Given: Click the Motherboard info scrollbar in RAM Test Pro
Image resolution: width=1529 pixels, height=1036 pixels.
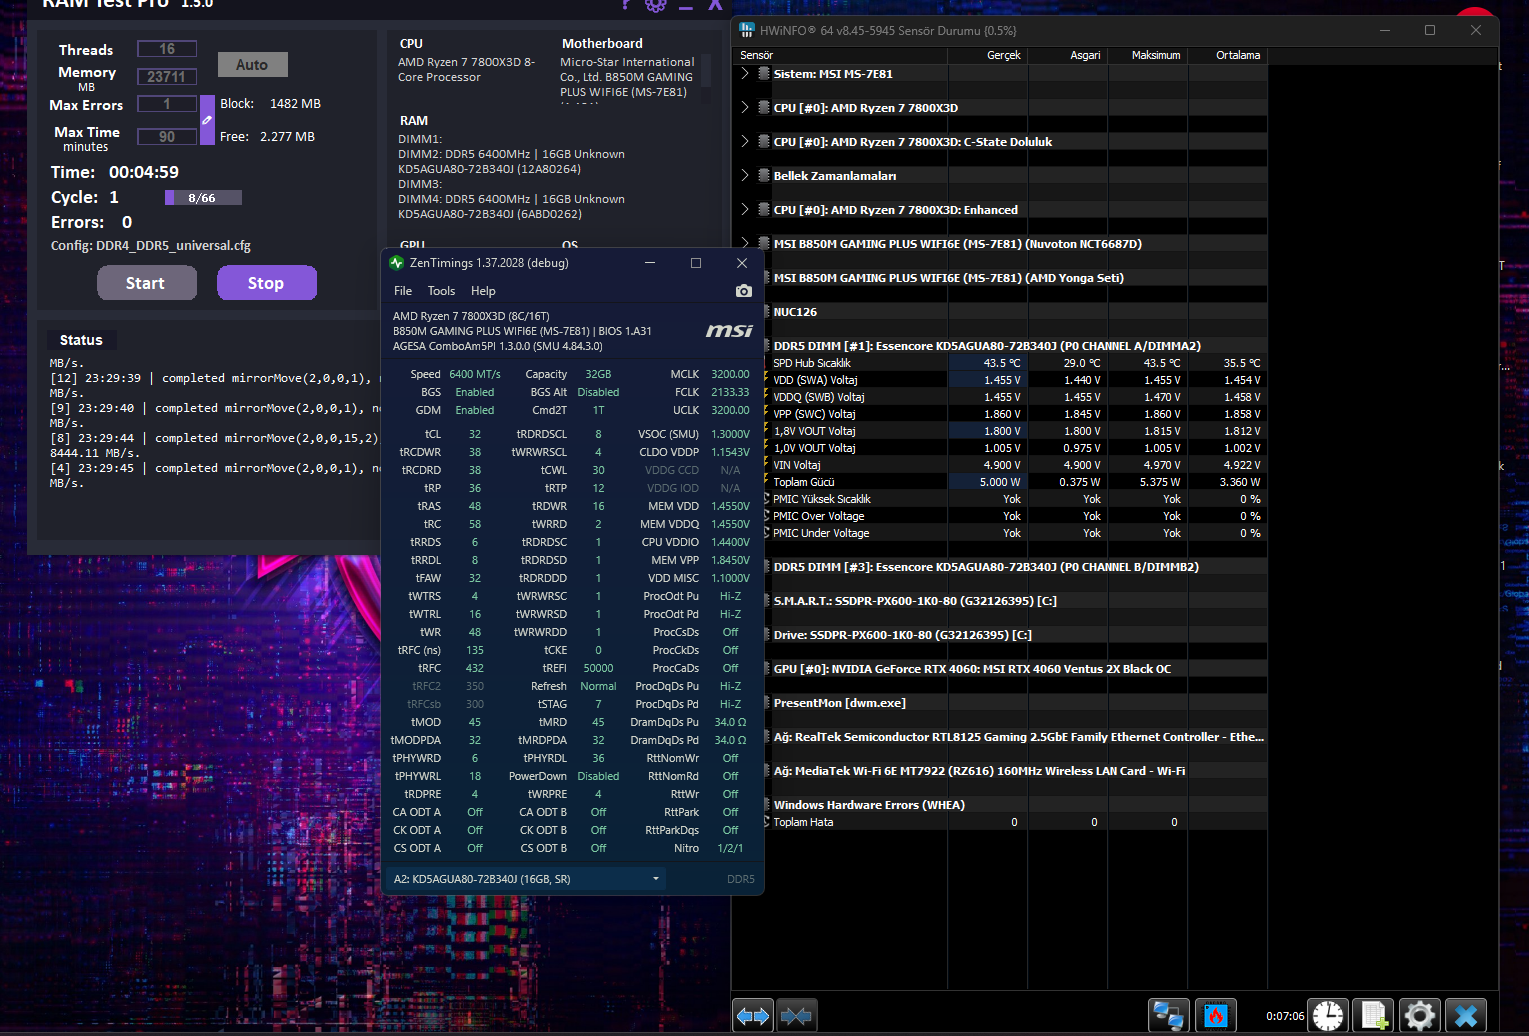Looking at the screenshot, I should tap(706, 70).
